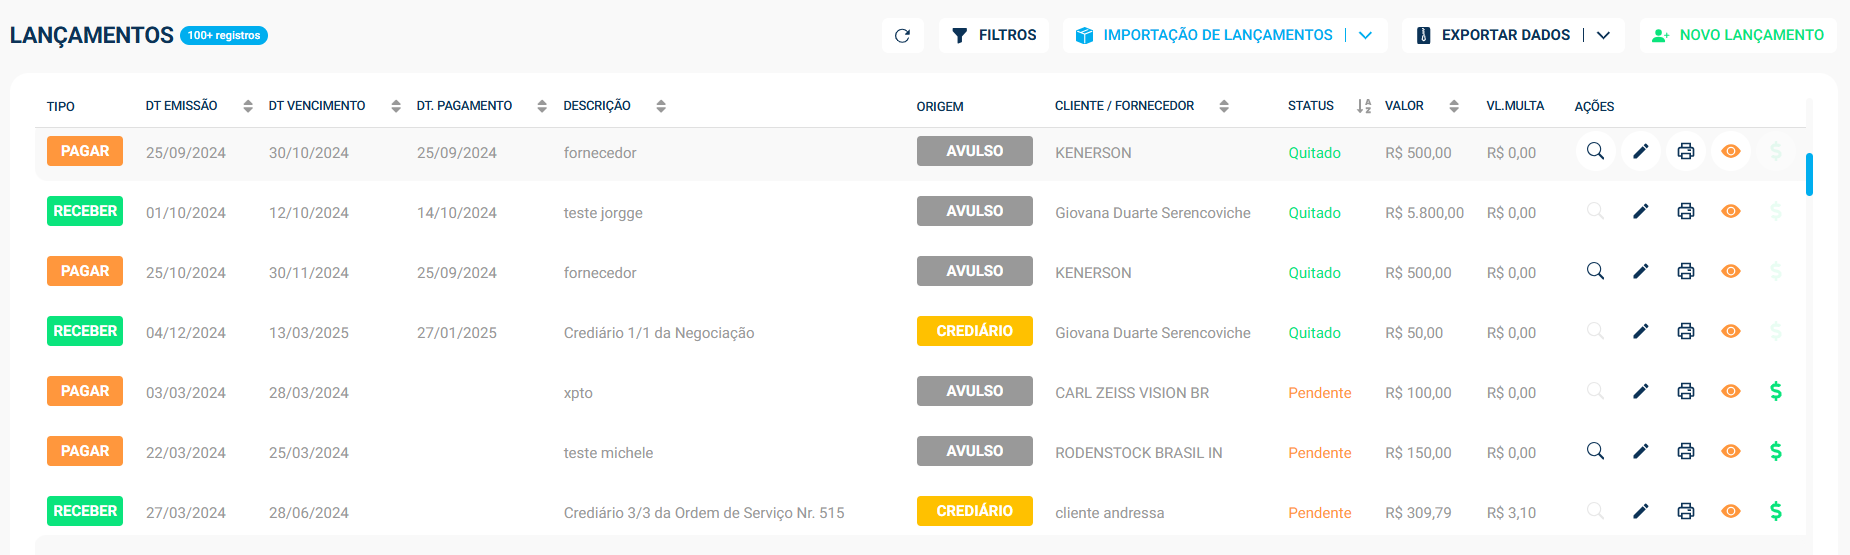Sort by the CLIENTE / FORNECEDOR column header
This screenshot has width=1850, height=555.
coord(1124,106)
